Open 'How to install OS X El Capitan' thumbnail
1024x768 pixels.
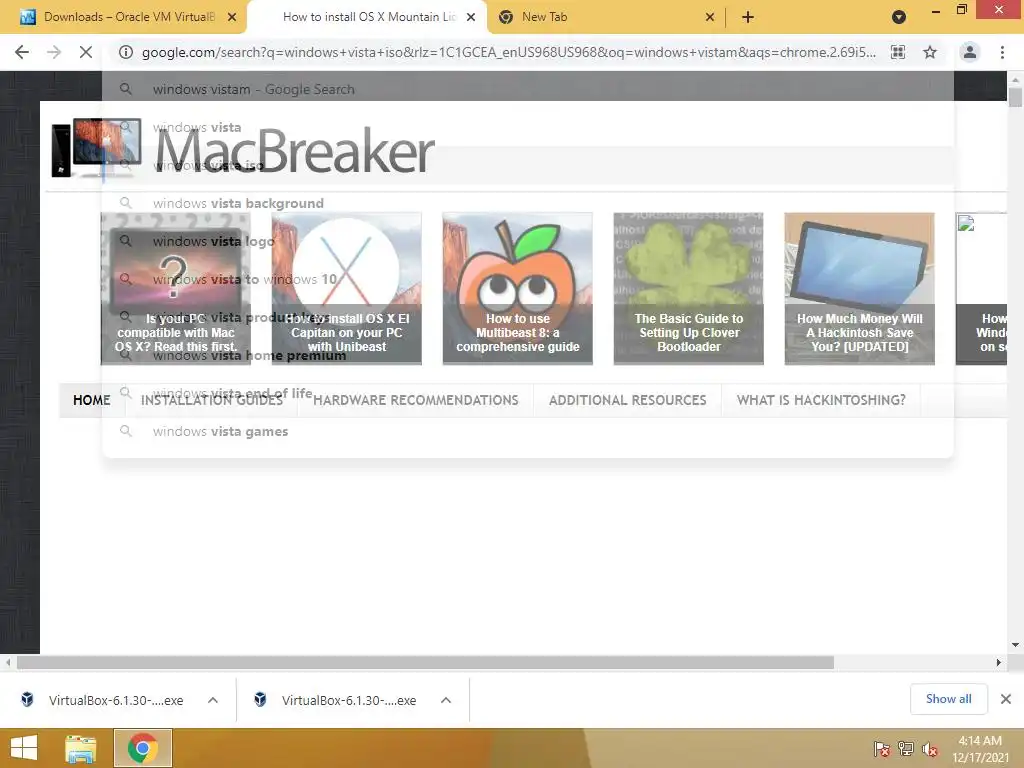347,288
